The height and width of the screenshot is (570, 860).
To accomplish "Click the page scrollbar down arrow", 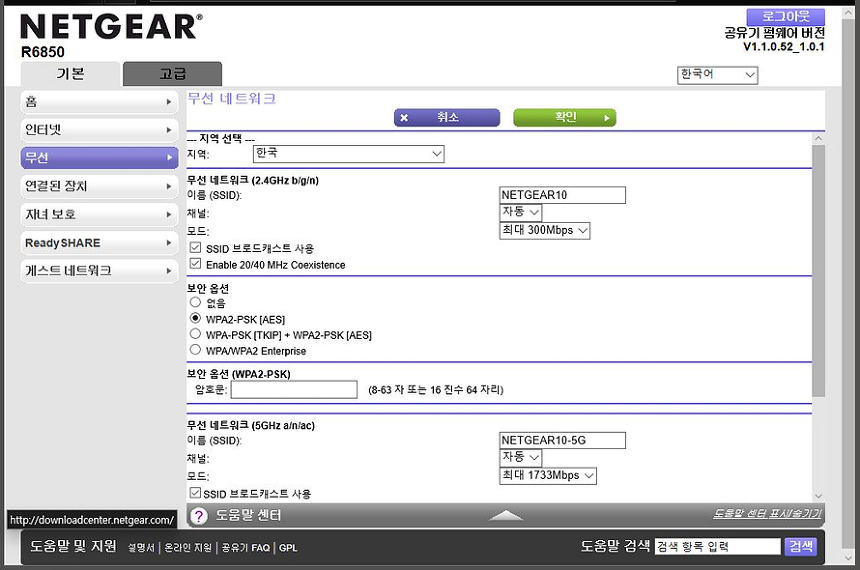I will click(850, 558).
